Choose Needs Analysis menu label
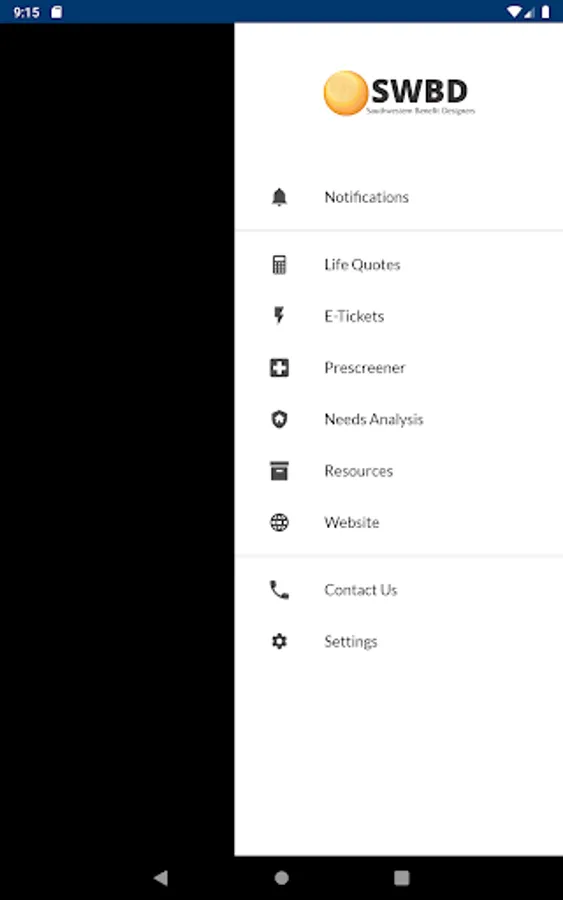 point(374,420)
